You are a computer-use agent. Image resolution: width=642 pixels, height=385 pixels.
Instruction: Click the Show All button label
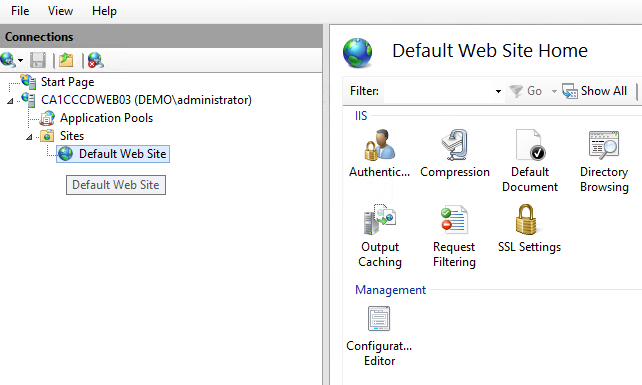(x=604, y=91)
